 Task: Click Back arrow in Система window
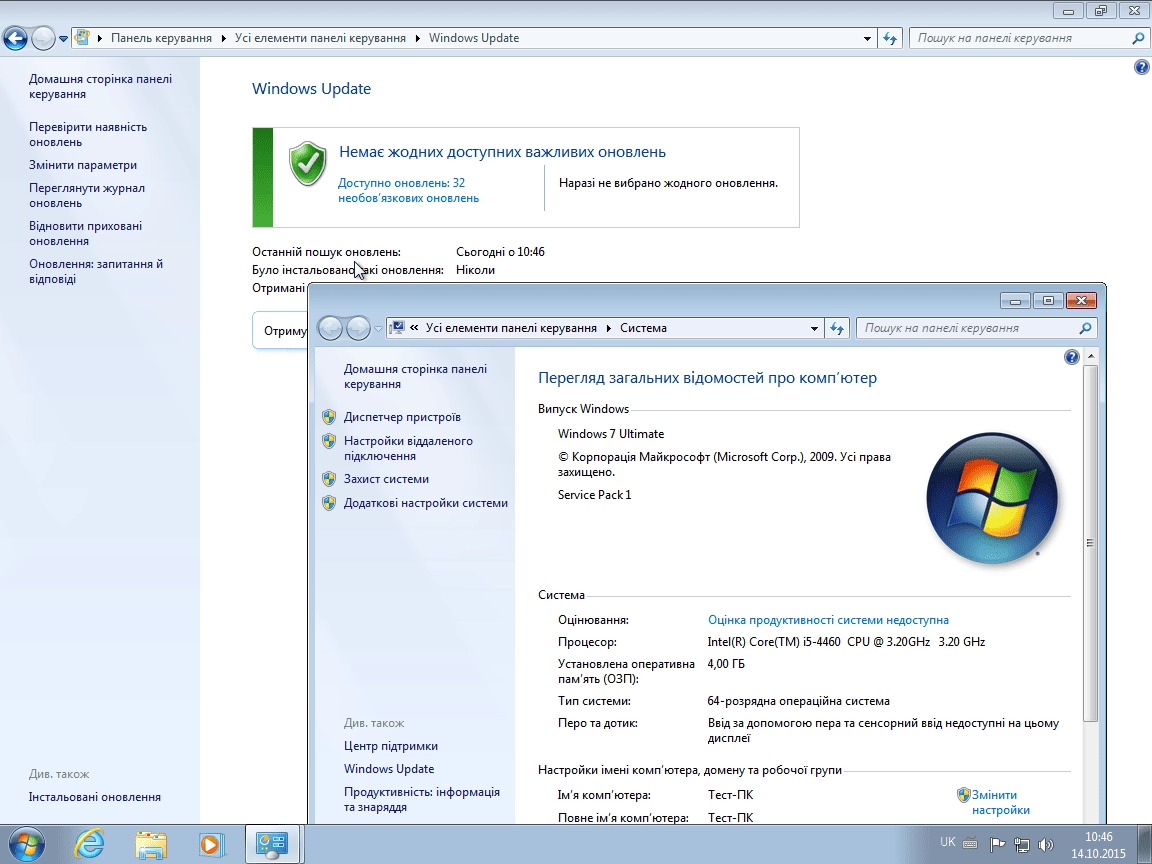(x=331, y=328)
